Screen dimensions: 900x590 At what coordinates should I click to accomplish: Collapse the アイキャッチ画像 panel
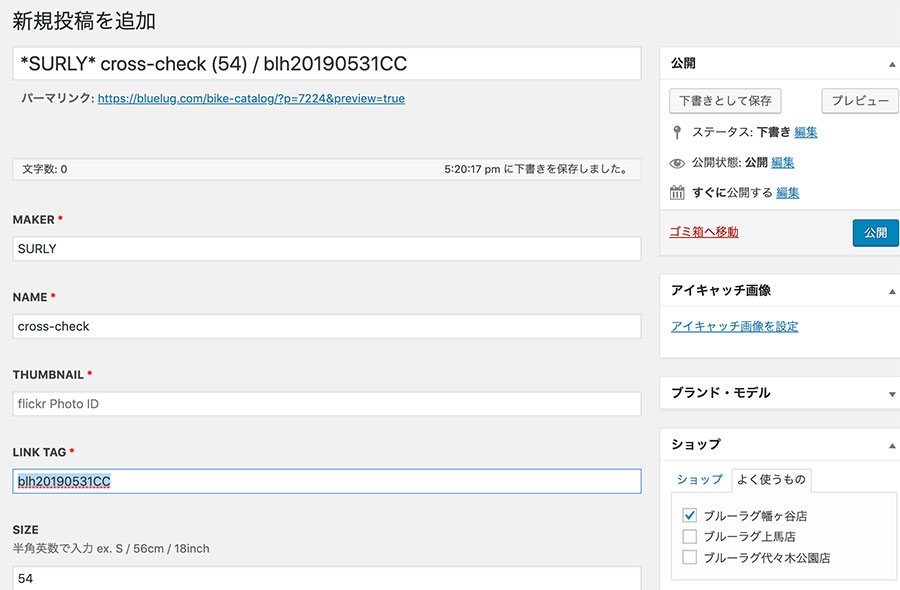[892, 292]
